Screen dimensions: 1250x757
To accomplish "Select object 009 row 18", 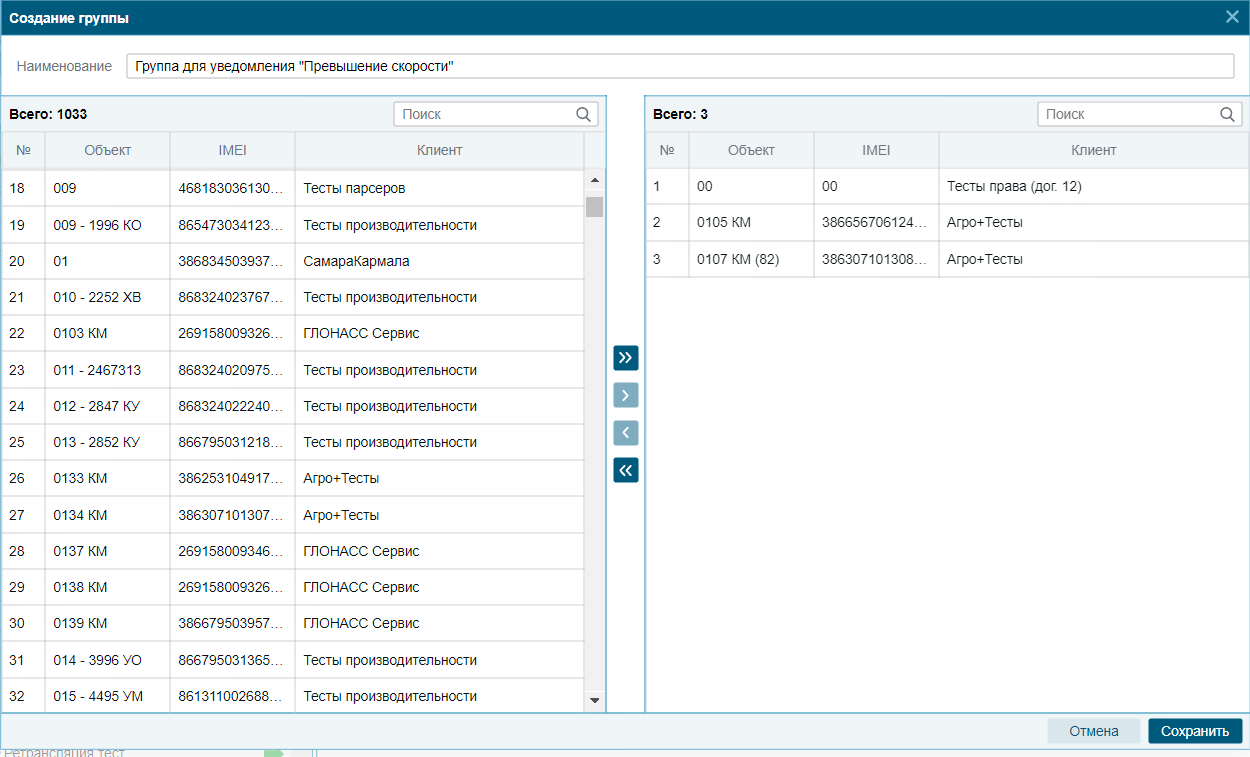I will [x=293, y=188].
